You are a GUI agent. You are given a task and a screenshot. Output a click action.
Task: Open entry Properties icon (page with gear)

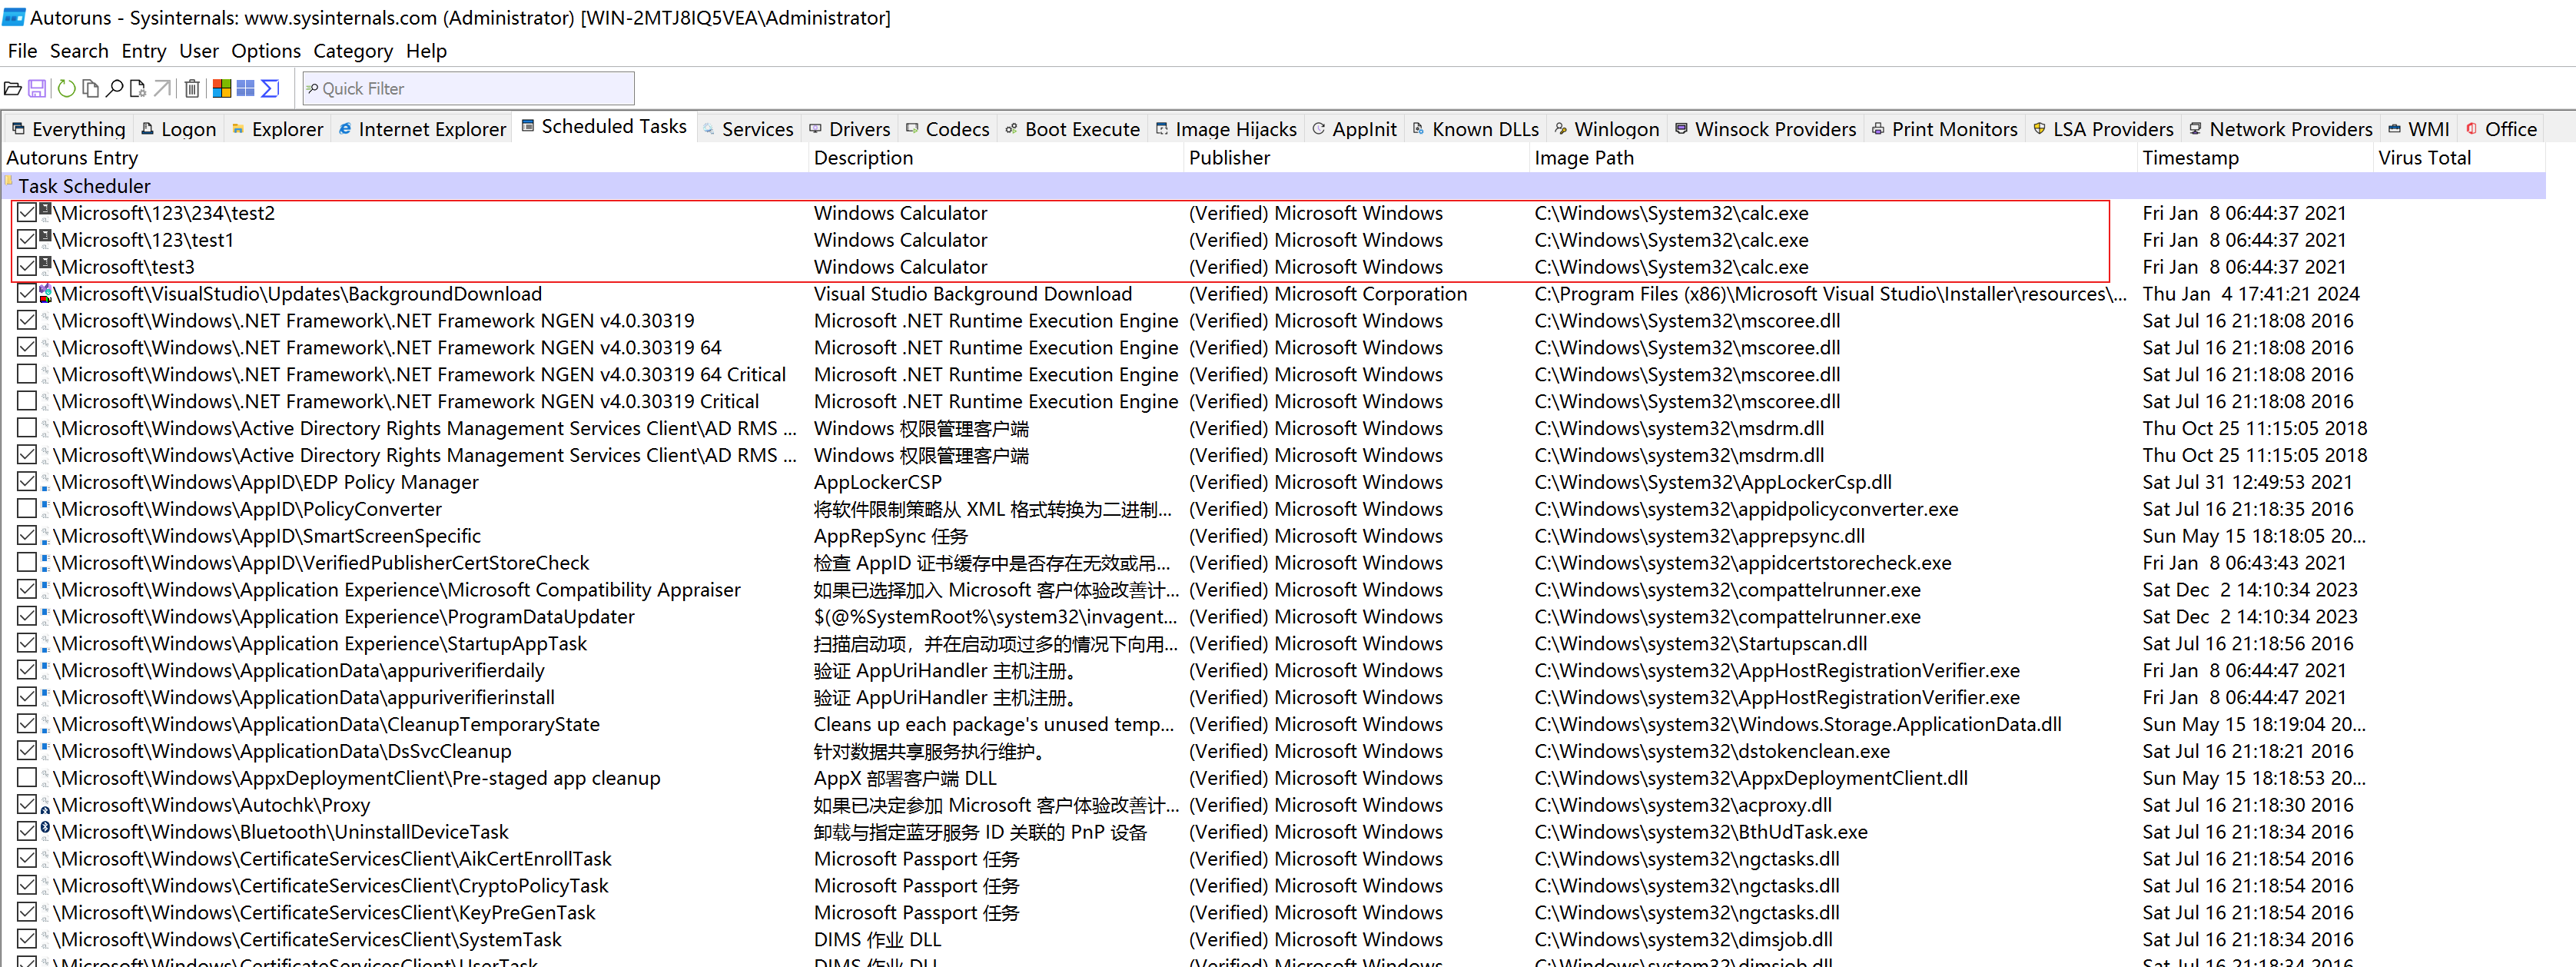[x=138, y=89]
